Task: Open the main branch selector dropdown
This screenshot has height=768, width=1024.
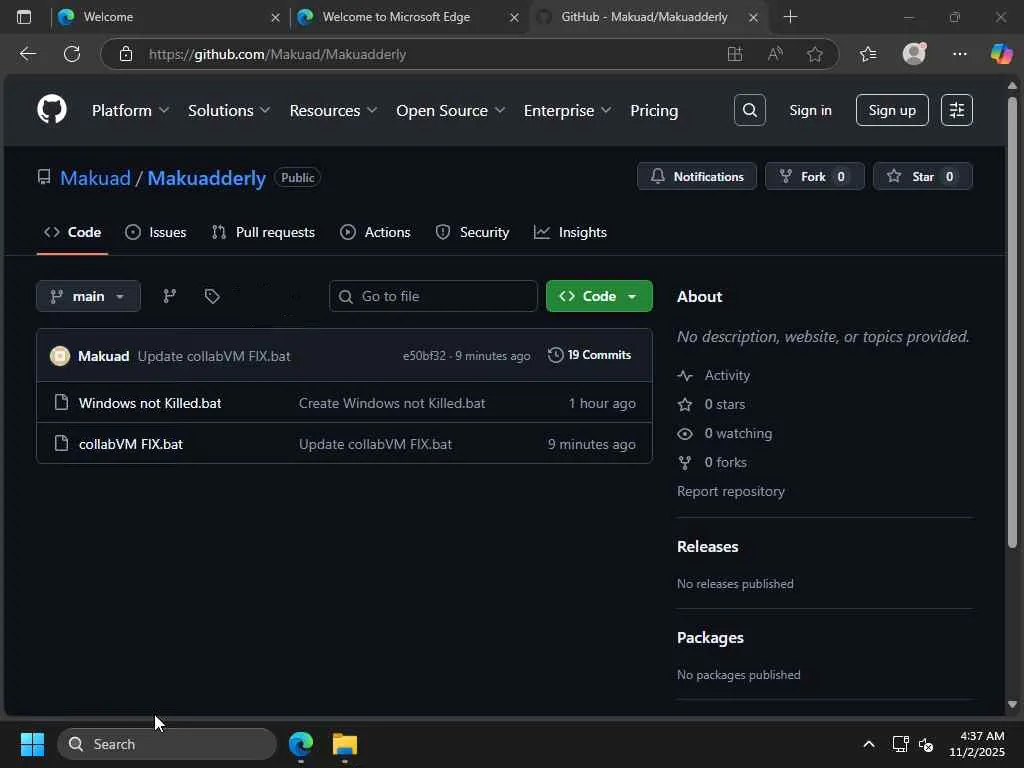Action: 88,296
